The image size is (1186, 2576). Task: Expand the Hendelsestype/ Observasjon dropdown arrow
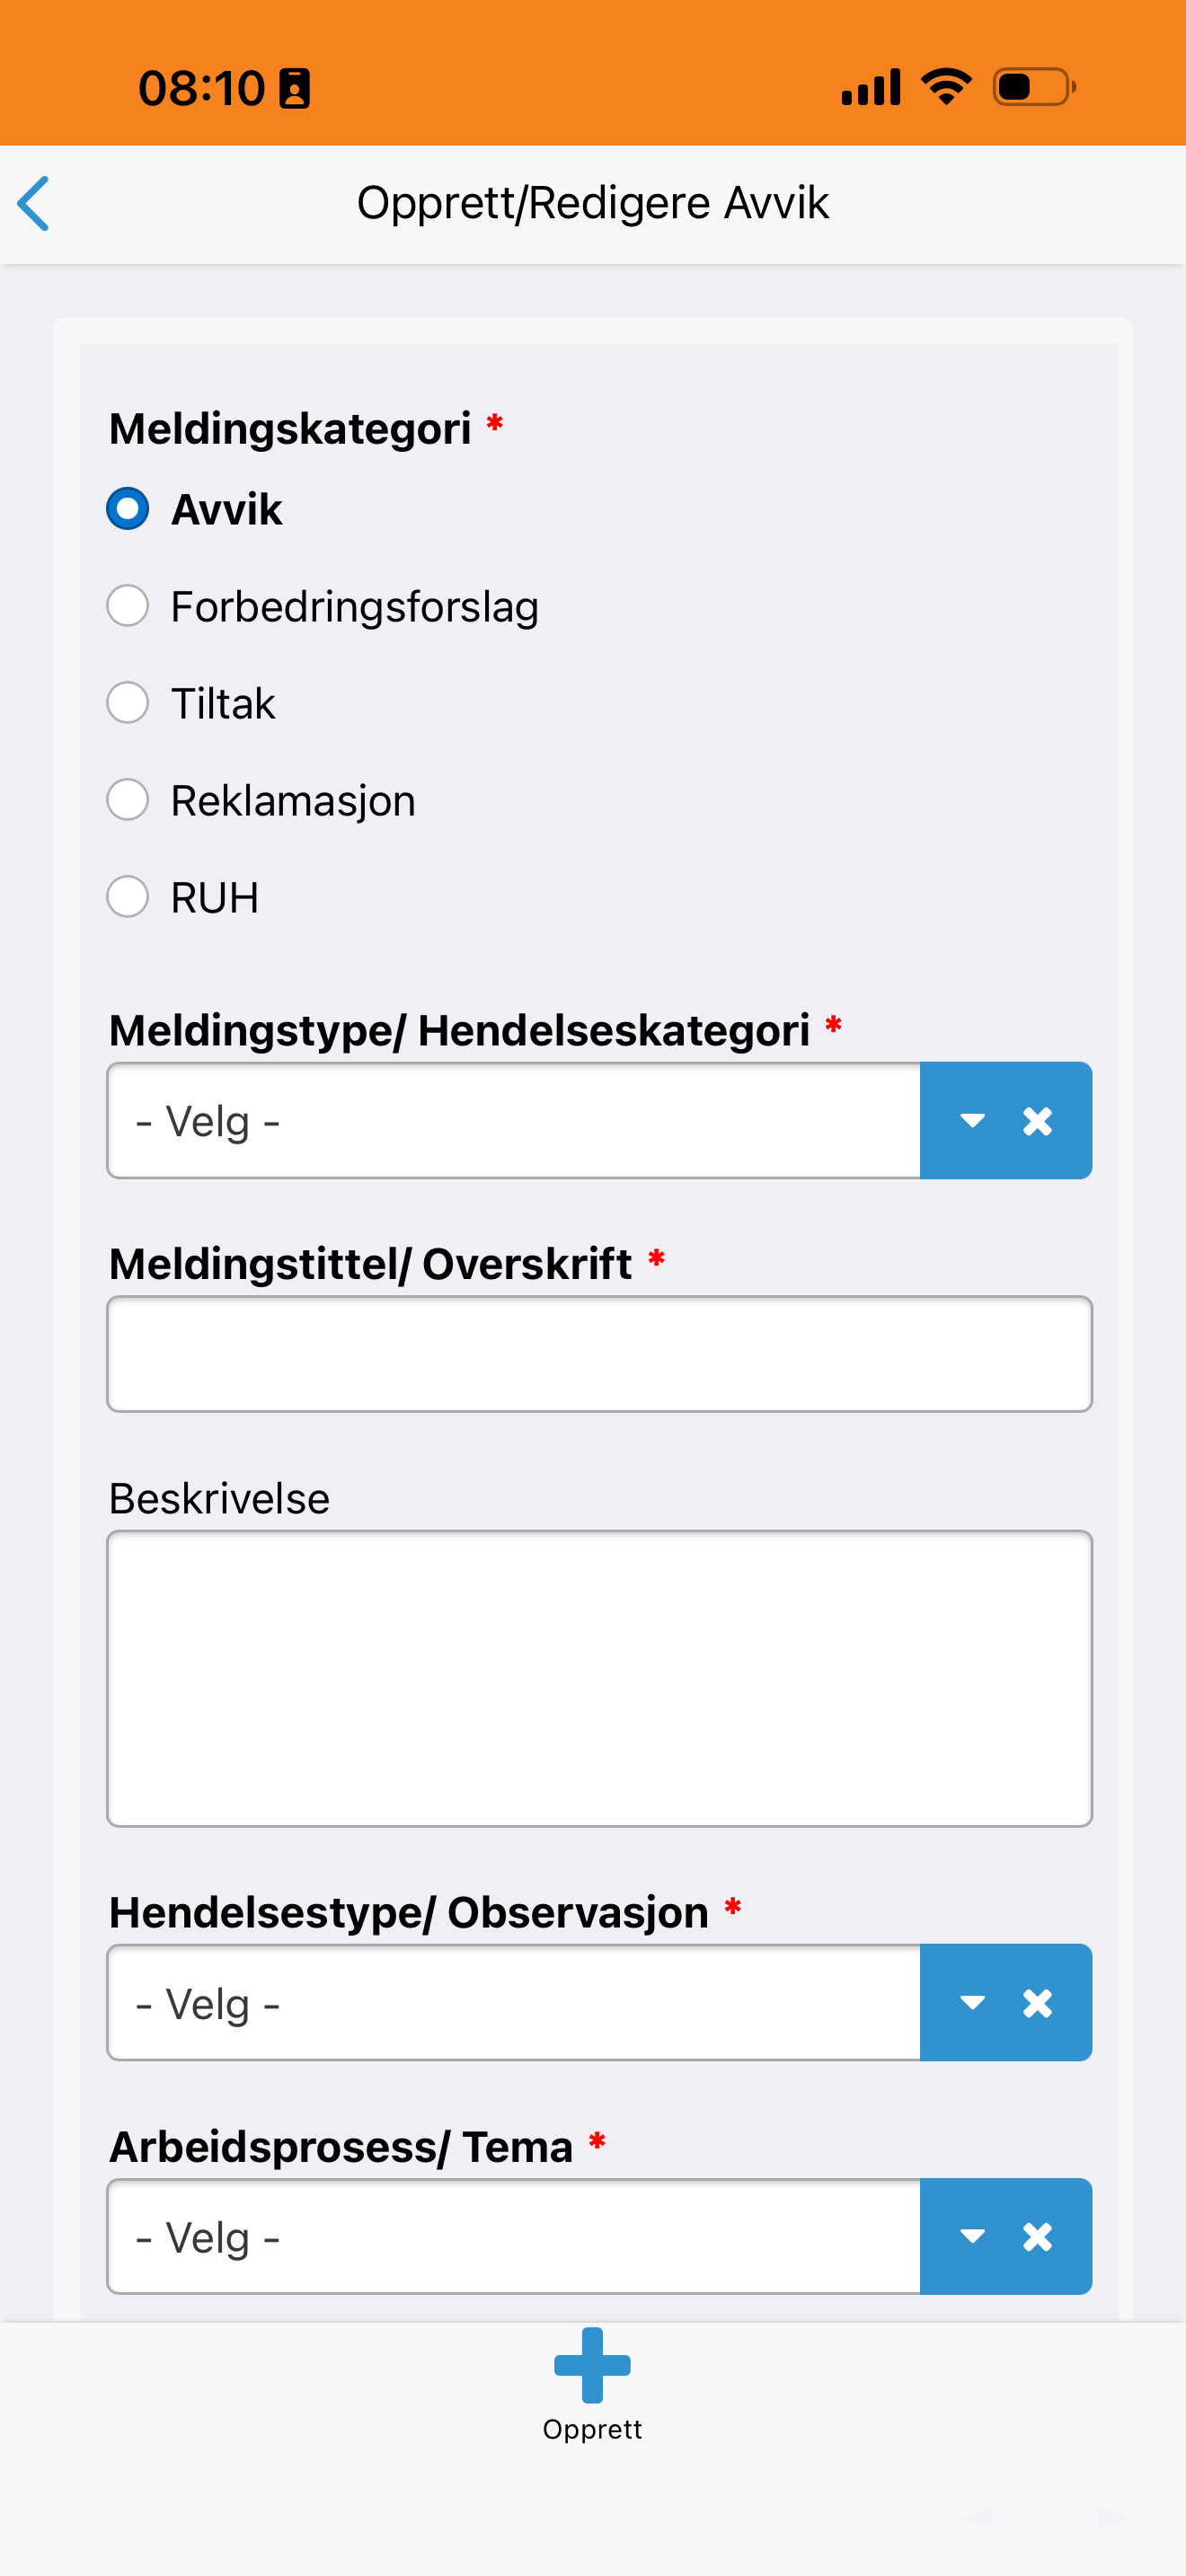click(972, 2003)
